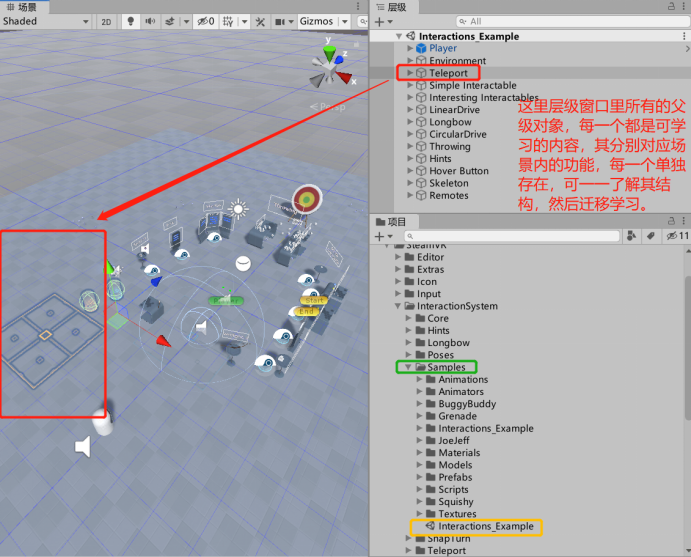Image resolution: width=691 pixels, height=557 pixels.
Task: Open Interactions_Example scene options kebab menu
Action: (x=684, y=36)
